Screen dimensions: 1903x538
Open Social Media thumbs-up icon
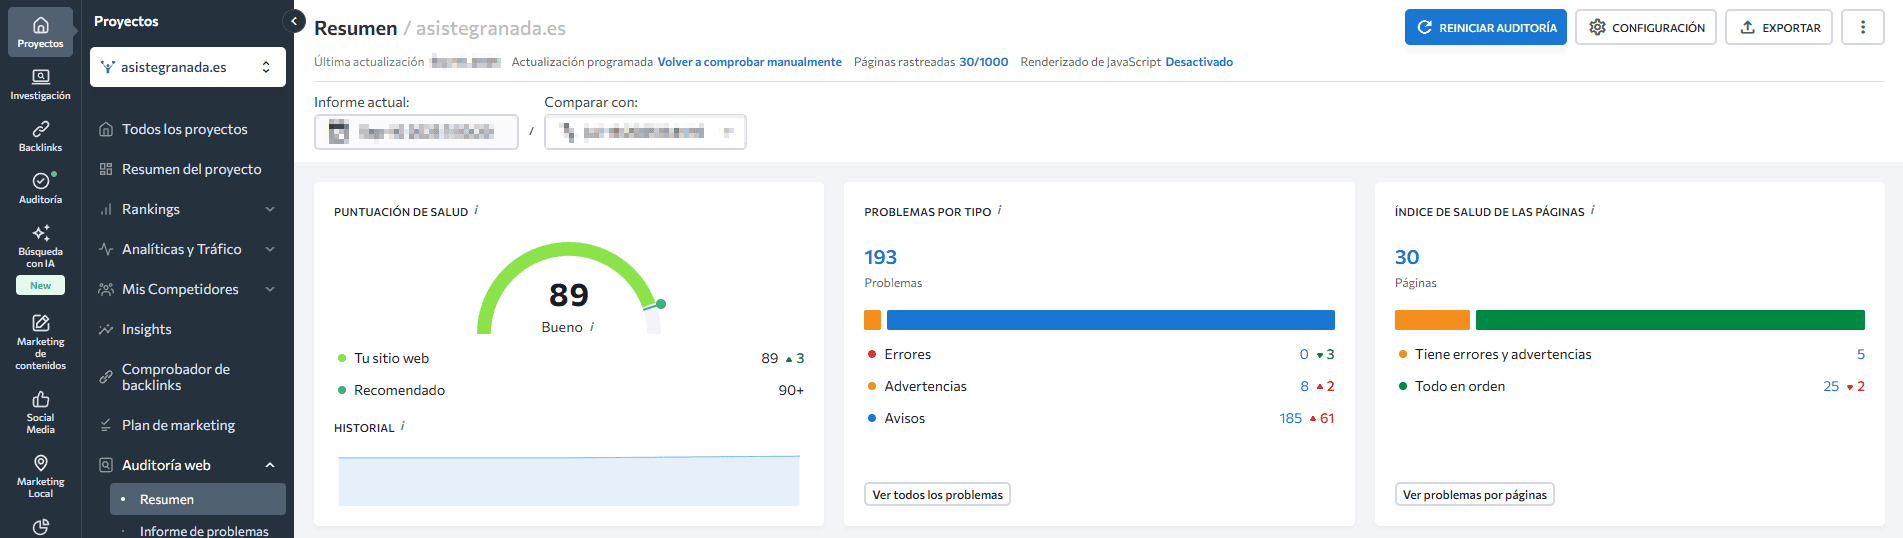(40, 410)
